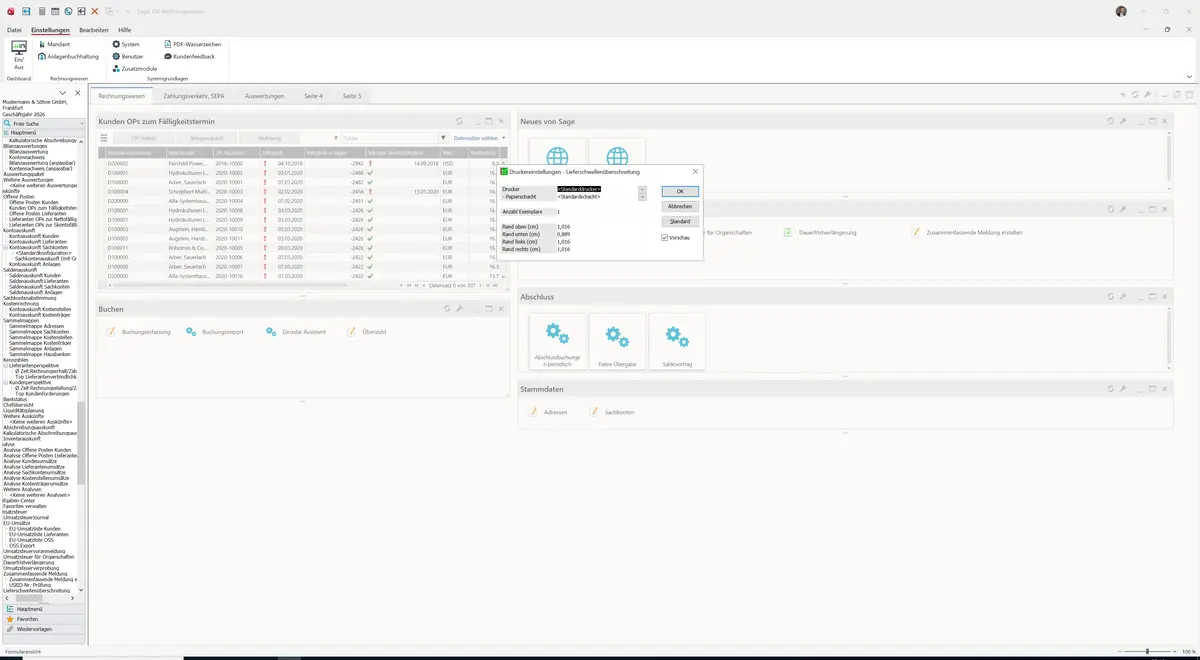Toggle the Dashboard Ein/Aus button

click(18, 55)
